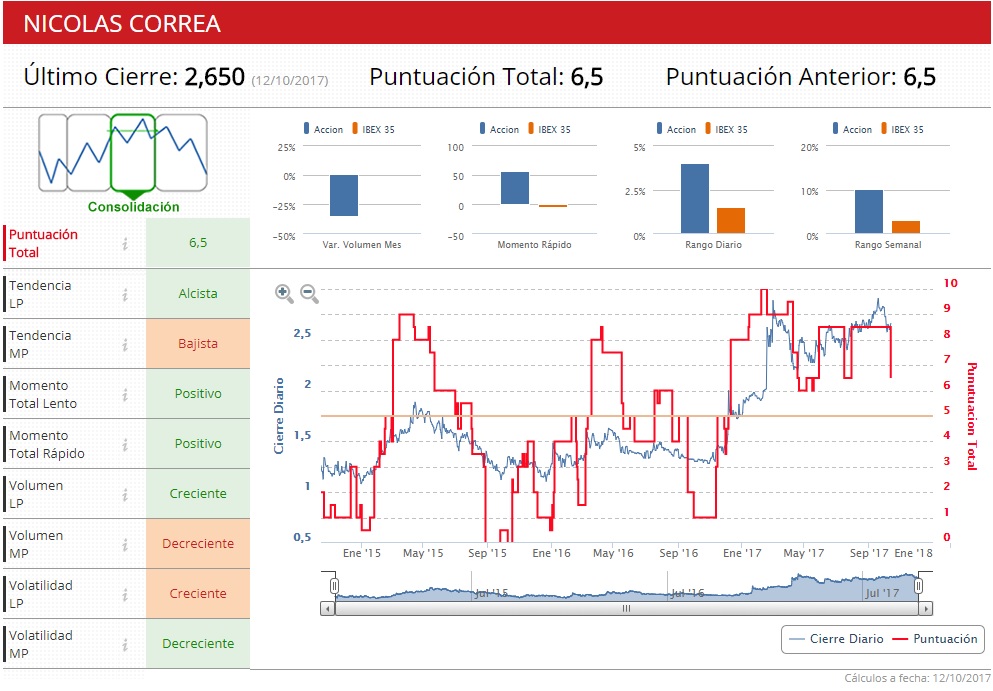
Task: Click the orange IBEX 35 bar in Rango Diario
Action: (x=731, y=220)
